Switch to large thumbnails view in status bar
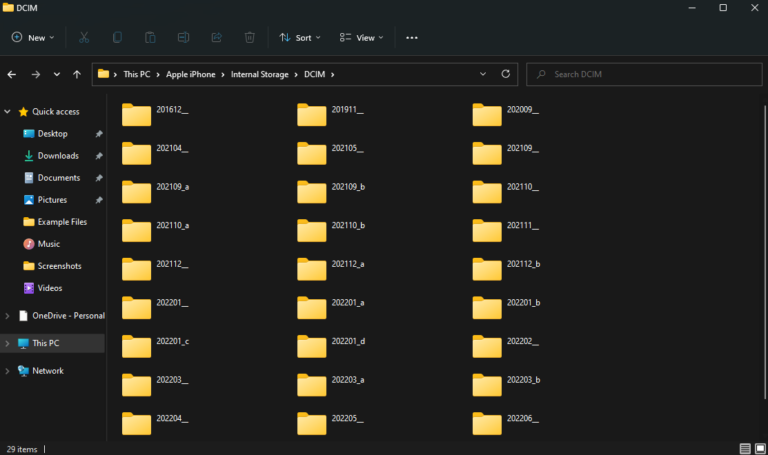768x455 pixels. (x=761, y=449)
